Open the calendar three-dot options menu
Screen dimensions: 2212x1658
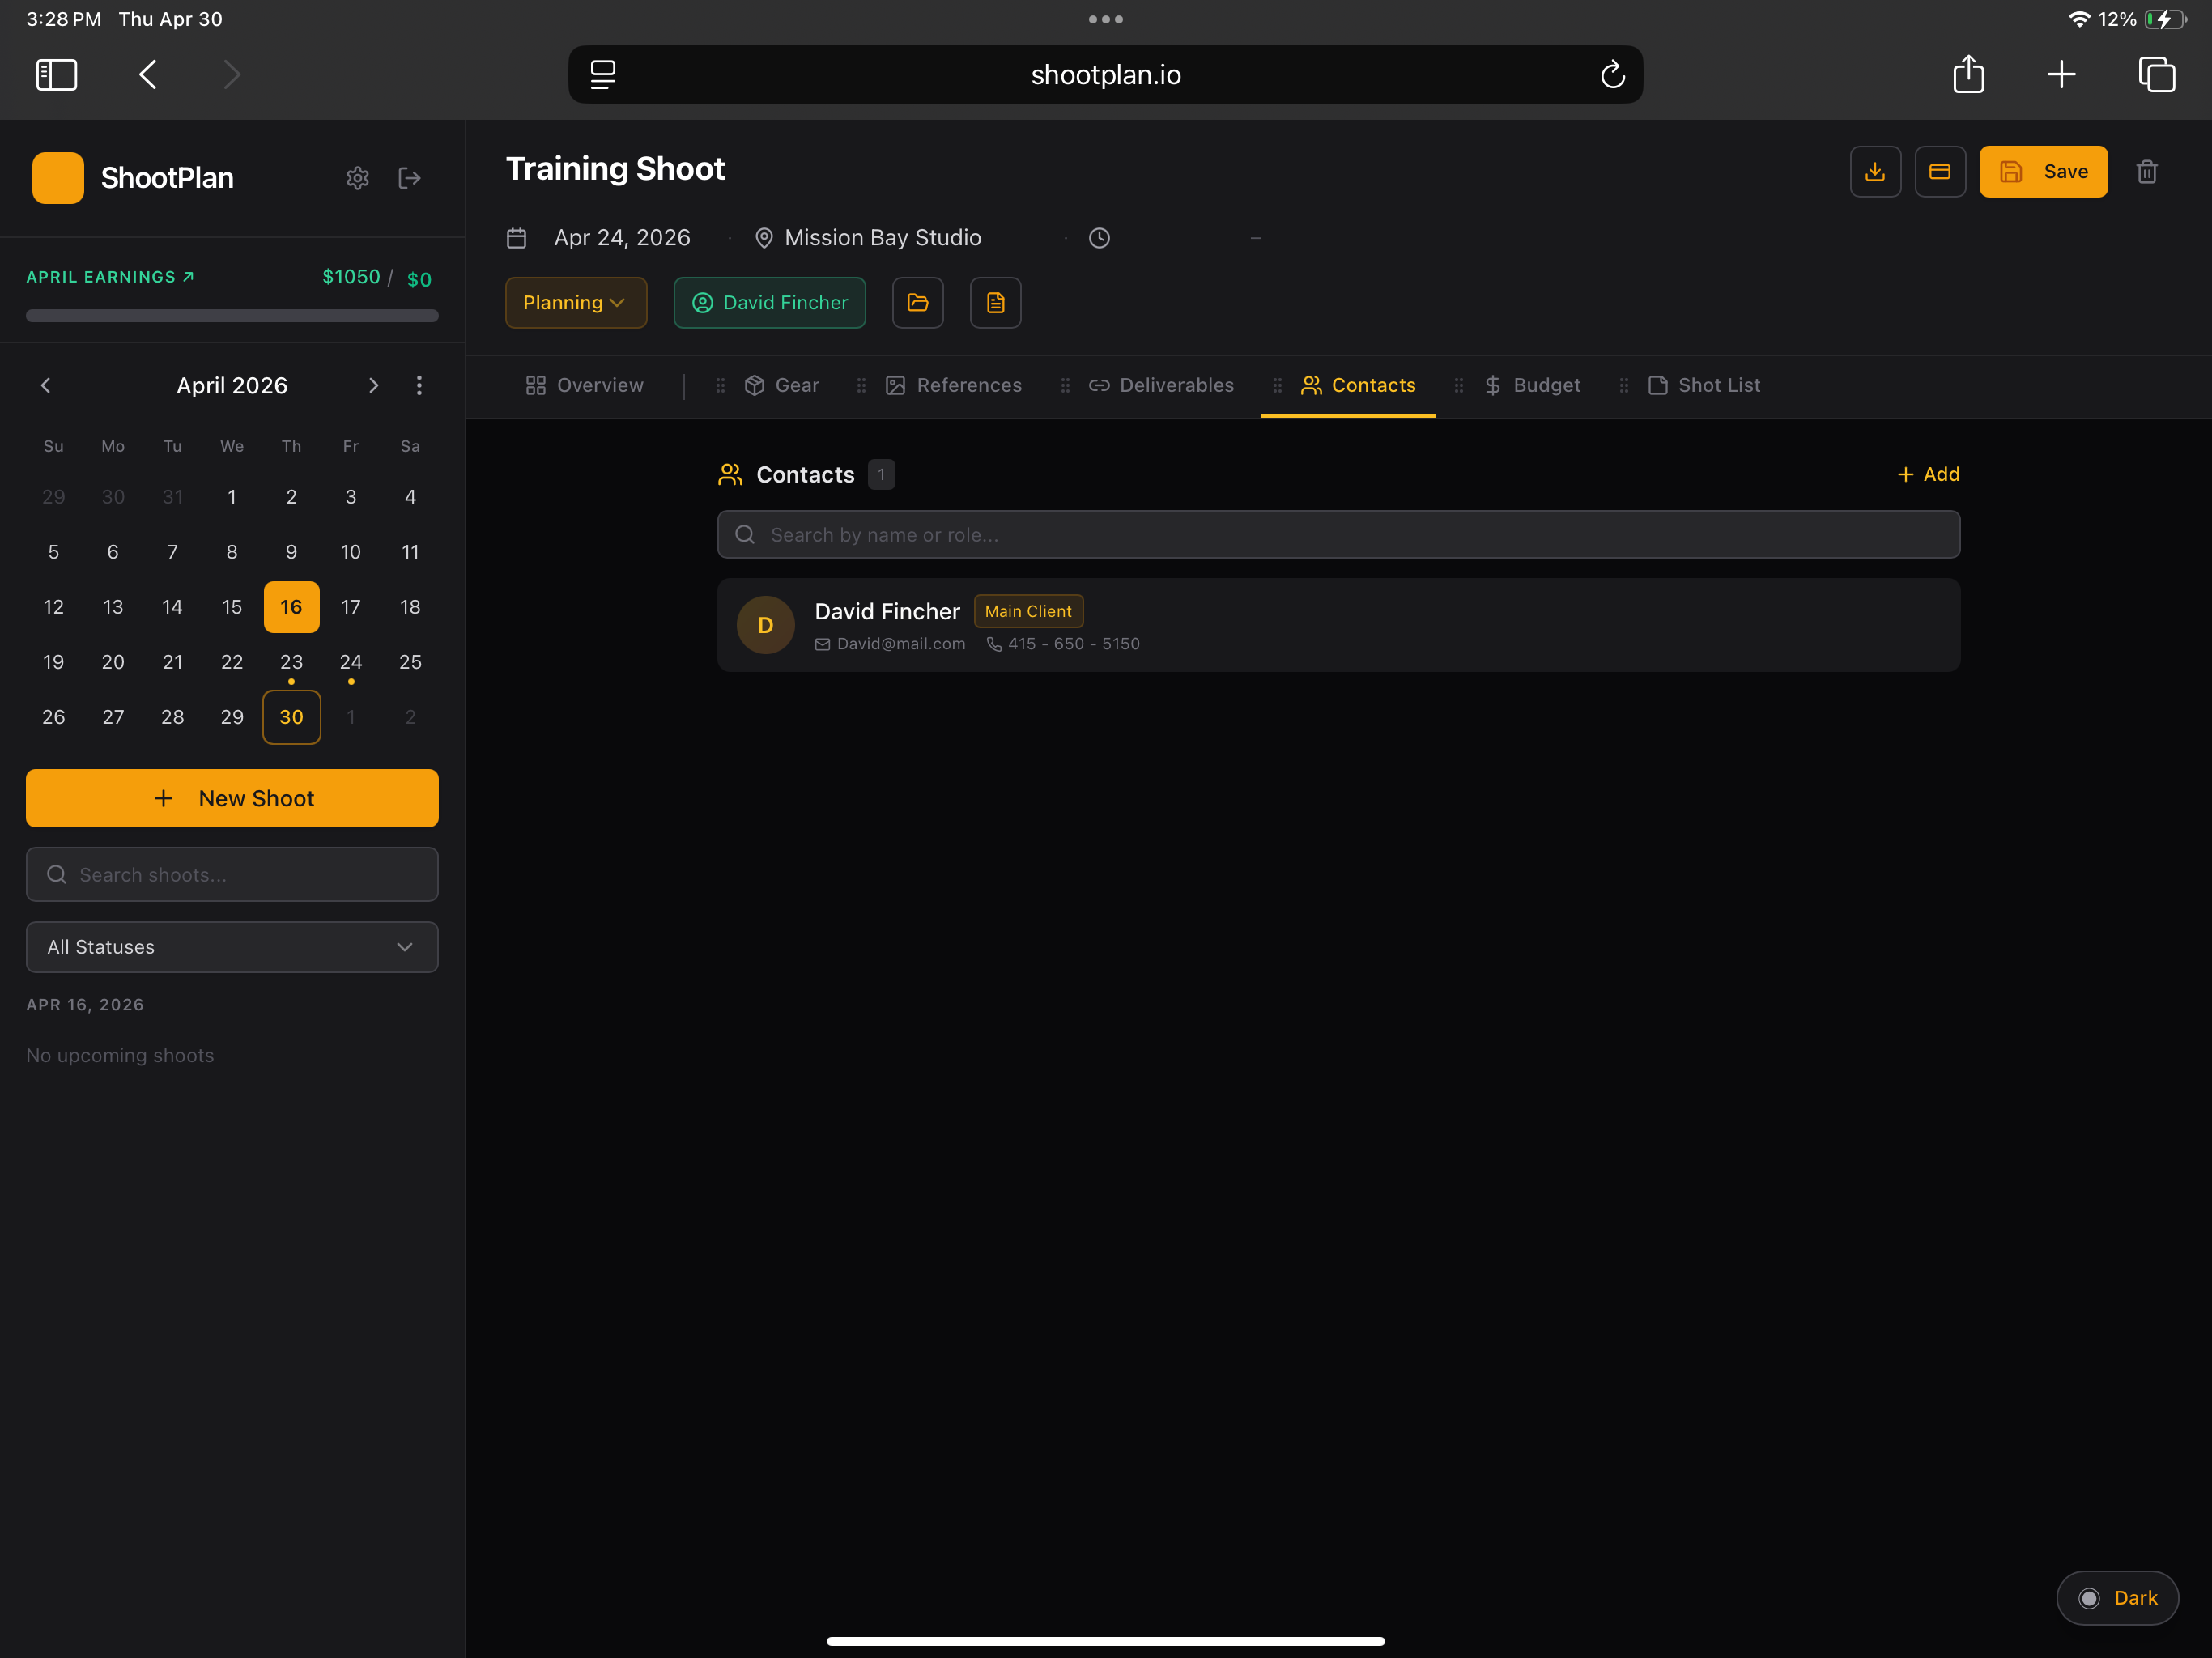(419, 386)
